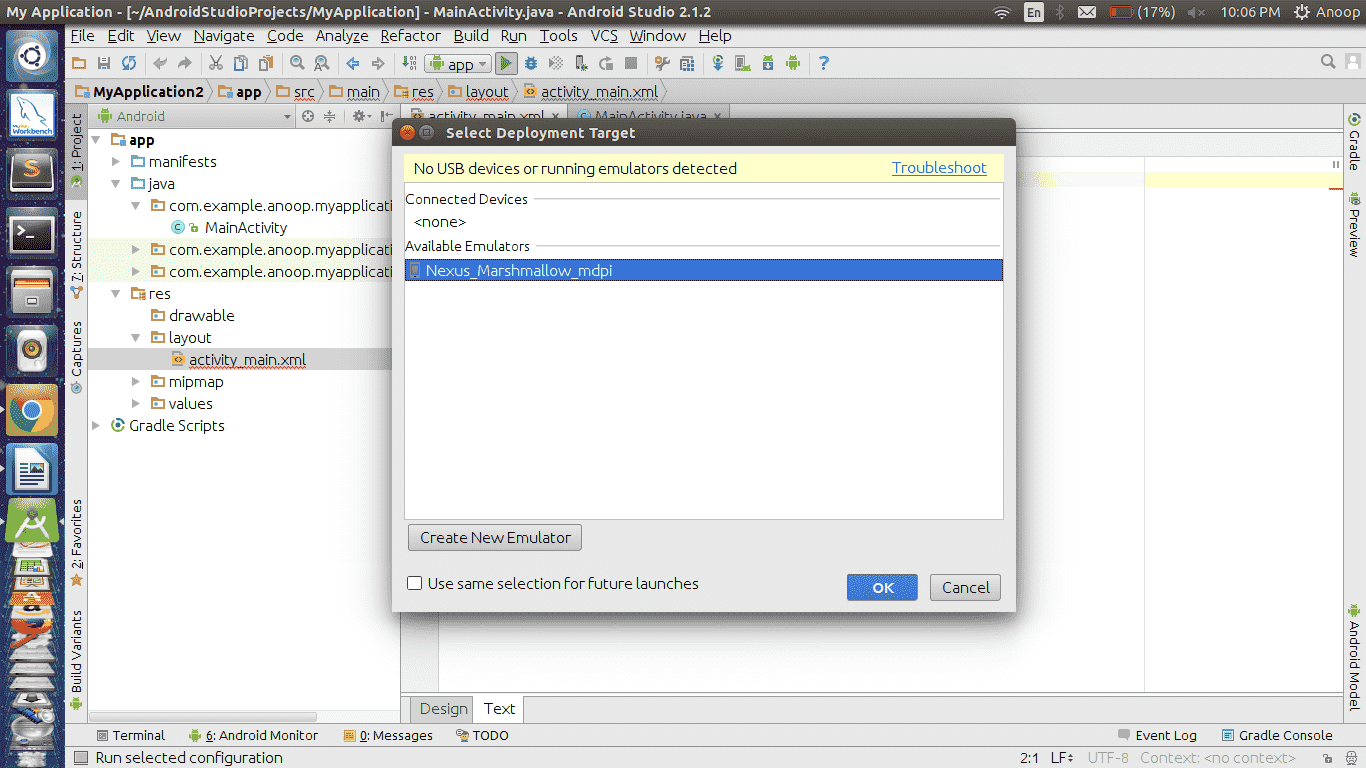Open the AVD Manager icon
This screenshot has width=1366, height=768.
coord(743,63)
